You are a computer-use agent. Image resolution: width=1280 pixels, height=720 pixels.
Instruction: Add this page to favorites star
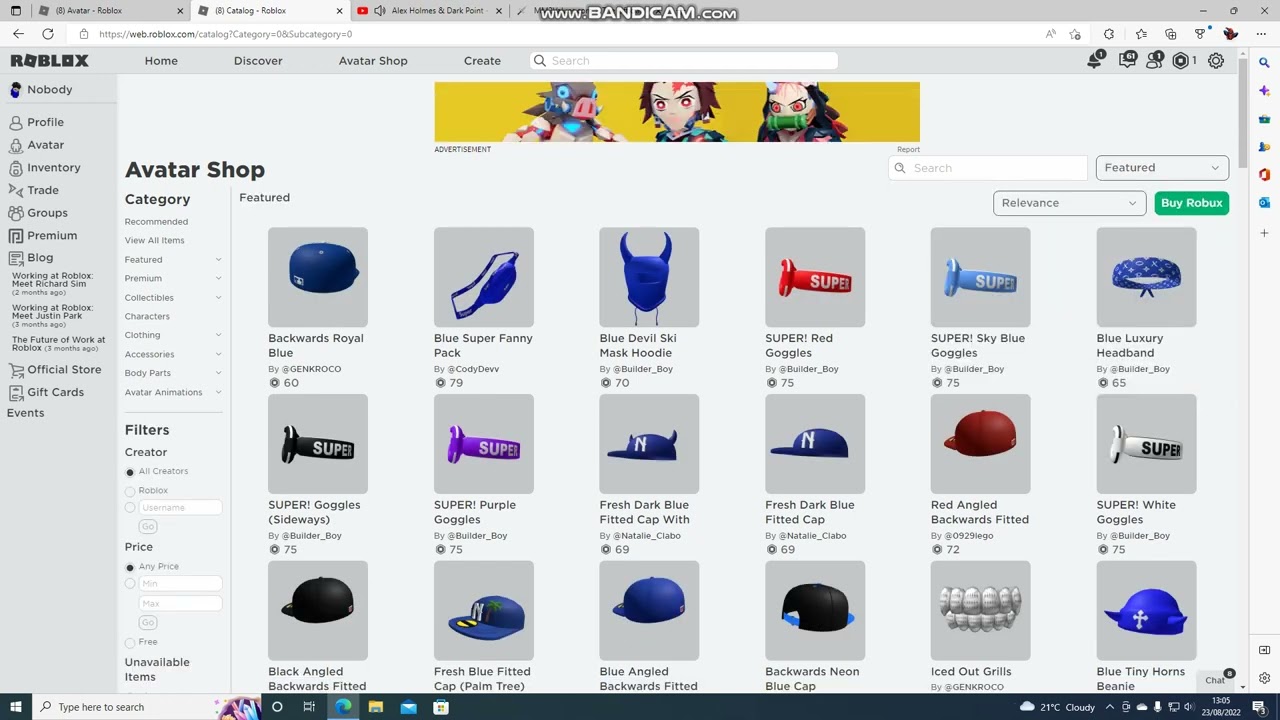[x=1075, y=34]
